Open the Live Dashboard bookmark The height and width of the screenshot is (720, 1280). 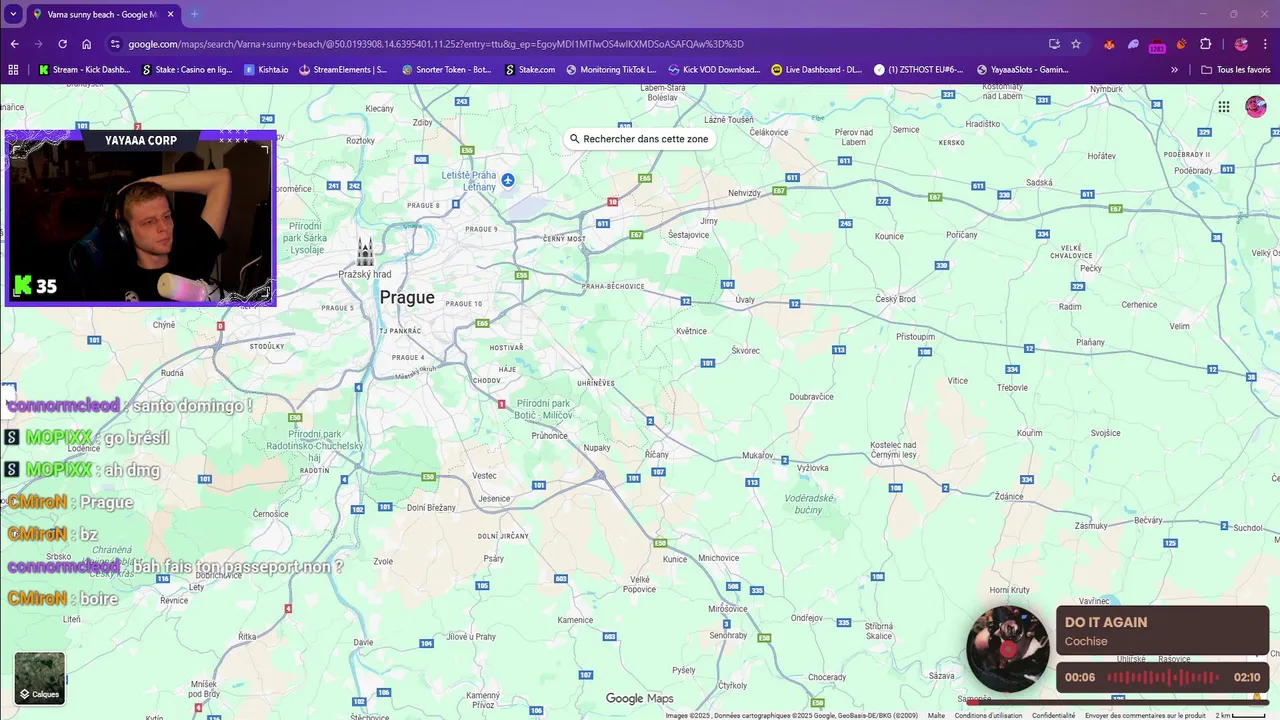817,70
